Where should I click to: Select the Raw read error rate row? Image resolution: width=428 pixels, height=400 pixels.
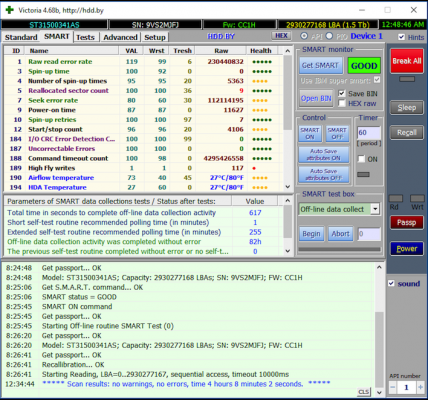point(143,62)
